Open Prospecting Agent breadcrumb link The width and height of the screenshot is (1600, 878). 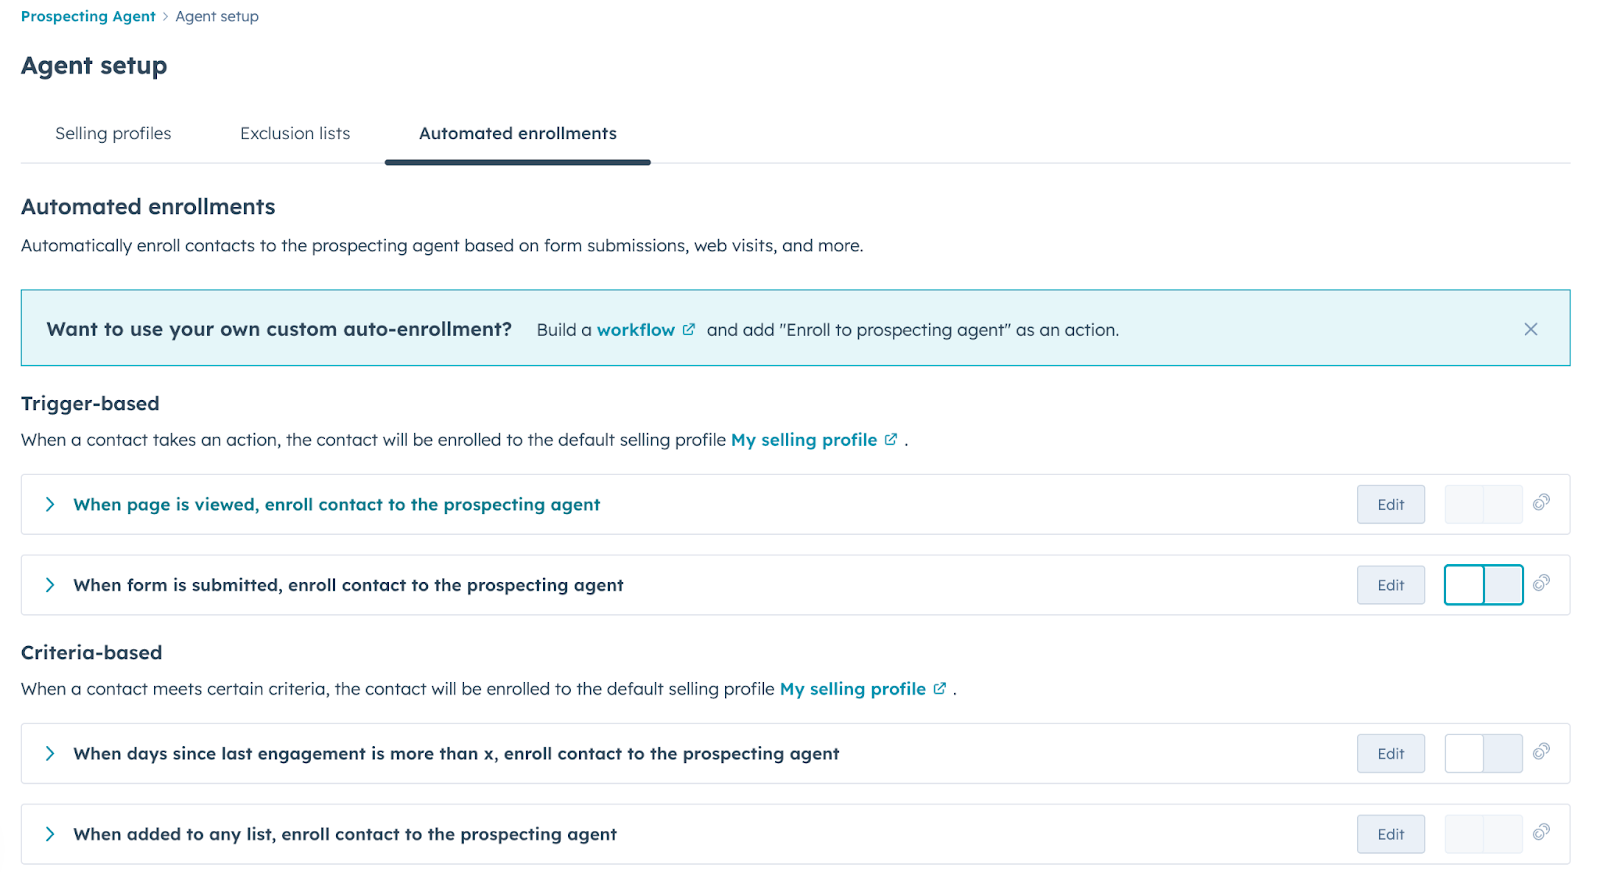coord(88,16)
